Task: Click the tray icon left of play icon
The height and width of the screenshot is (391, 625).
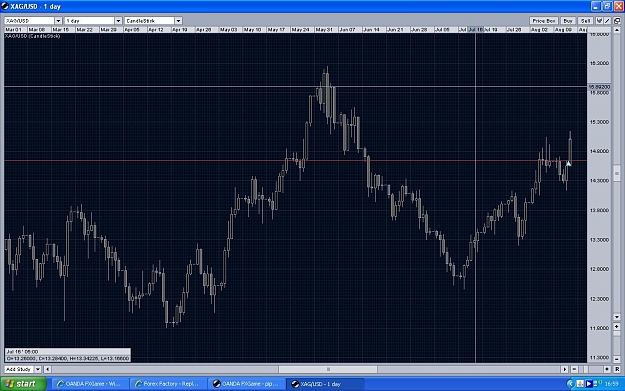Action: pos(580,384)
